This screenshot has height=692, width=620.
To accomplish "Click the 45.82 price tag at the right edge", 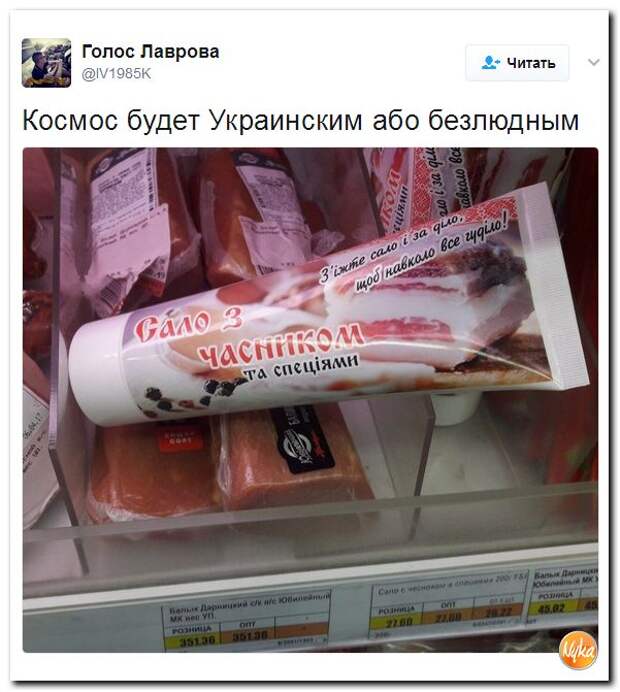I will 552,609.
